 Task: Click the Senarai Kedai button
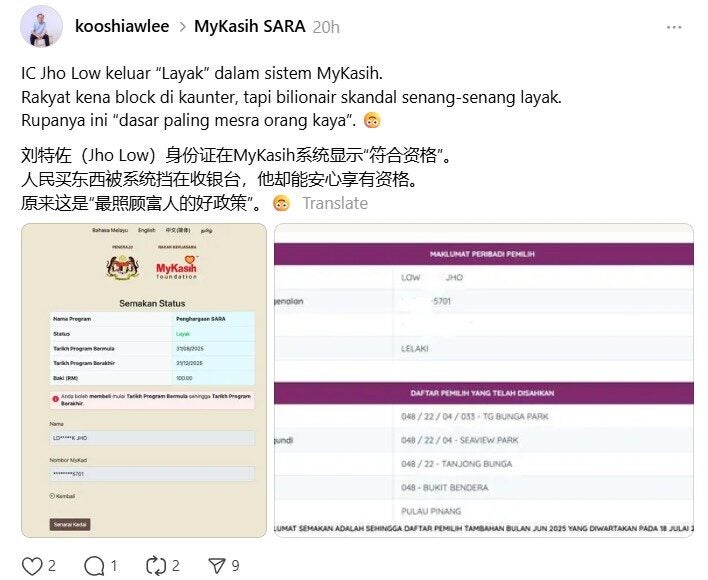coord(70,524)
